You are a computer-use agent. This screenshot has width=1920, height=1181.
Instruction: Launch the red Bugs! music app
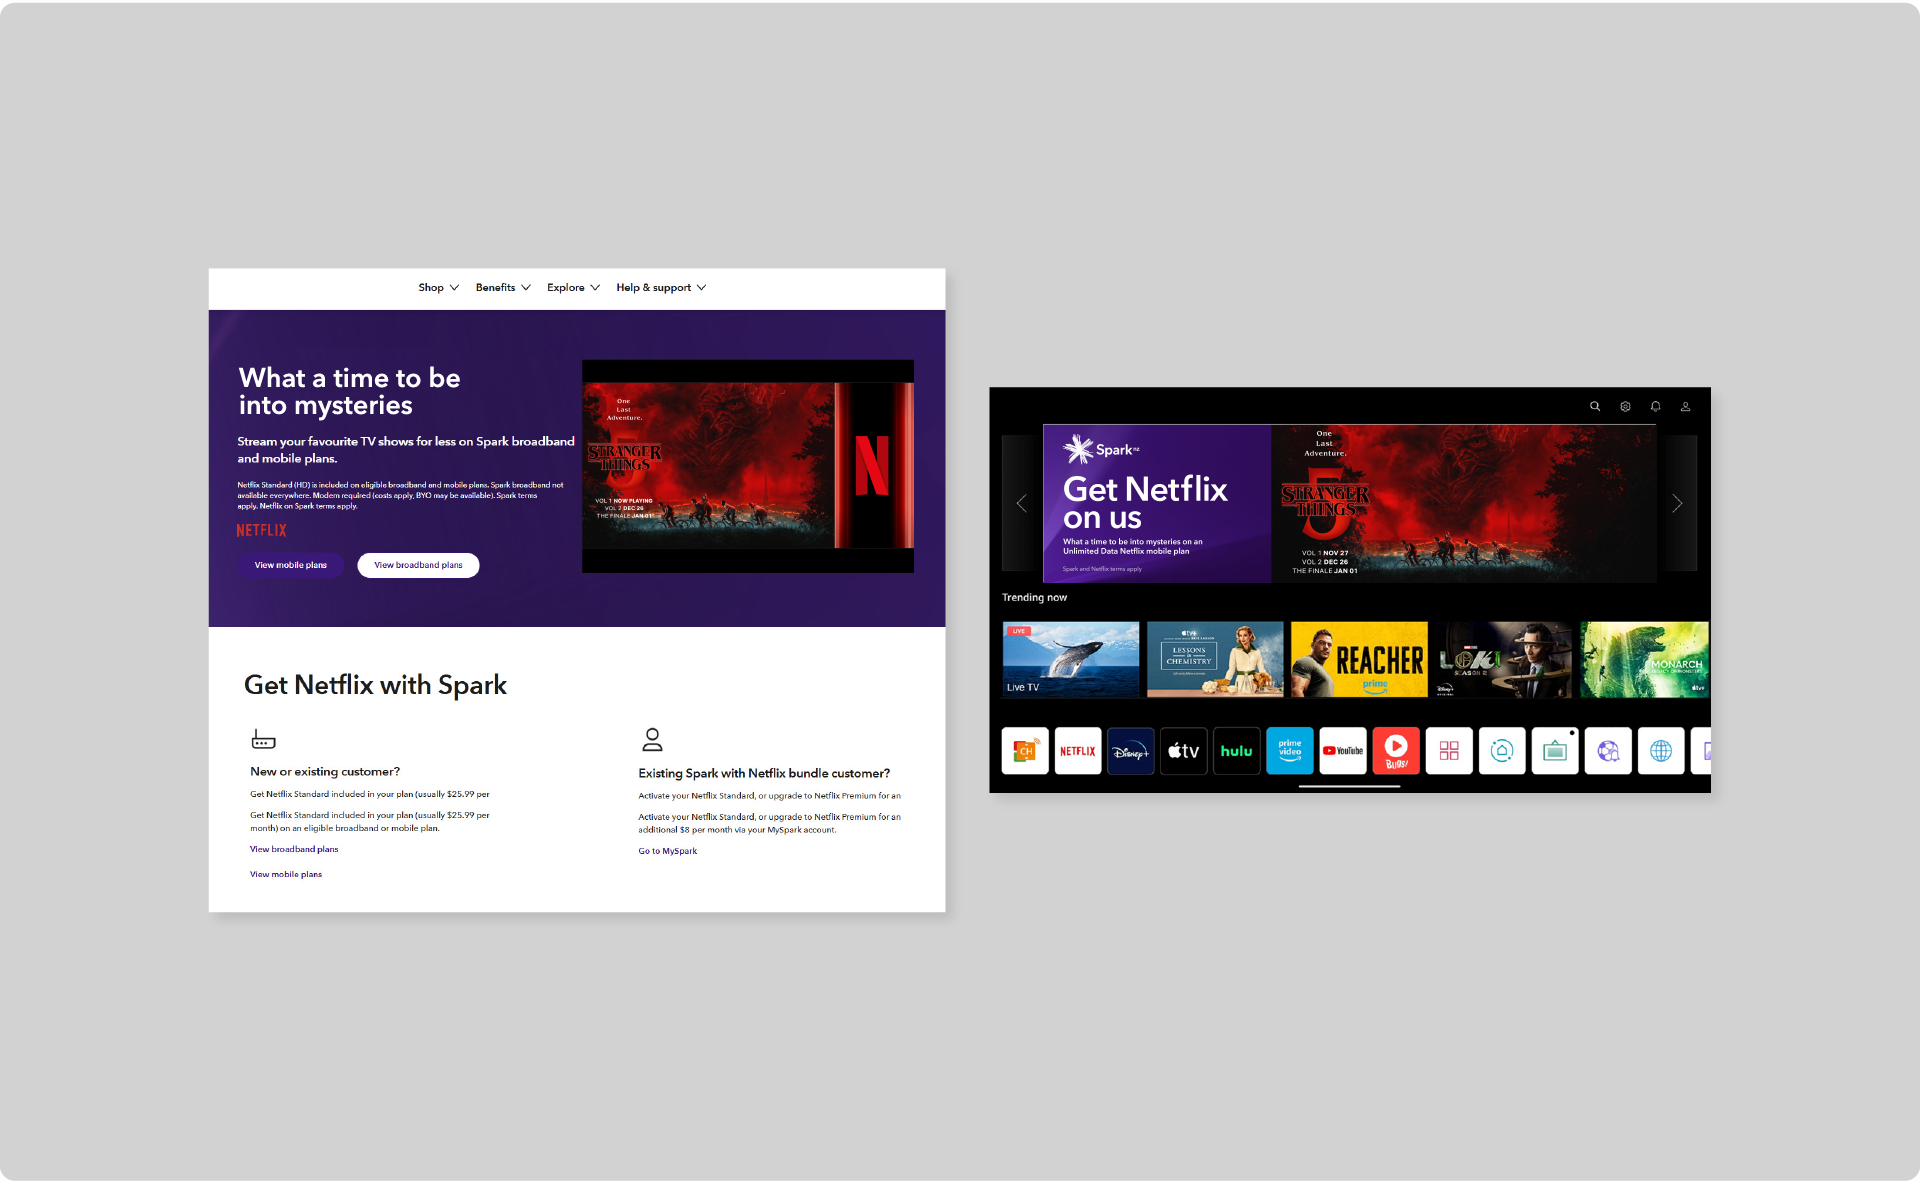pos(1396,751)
